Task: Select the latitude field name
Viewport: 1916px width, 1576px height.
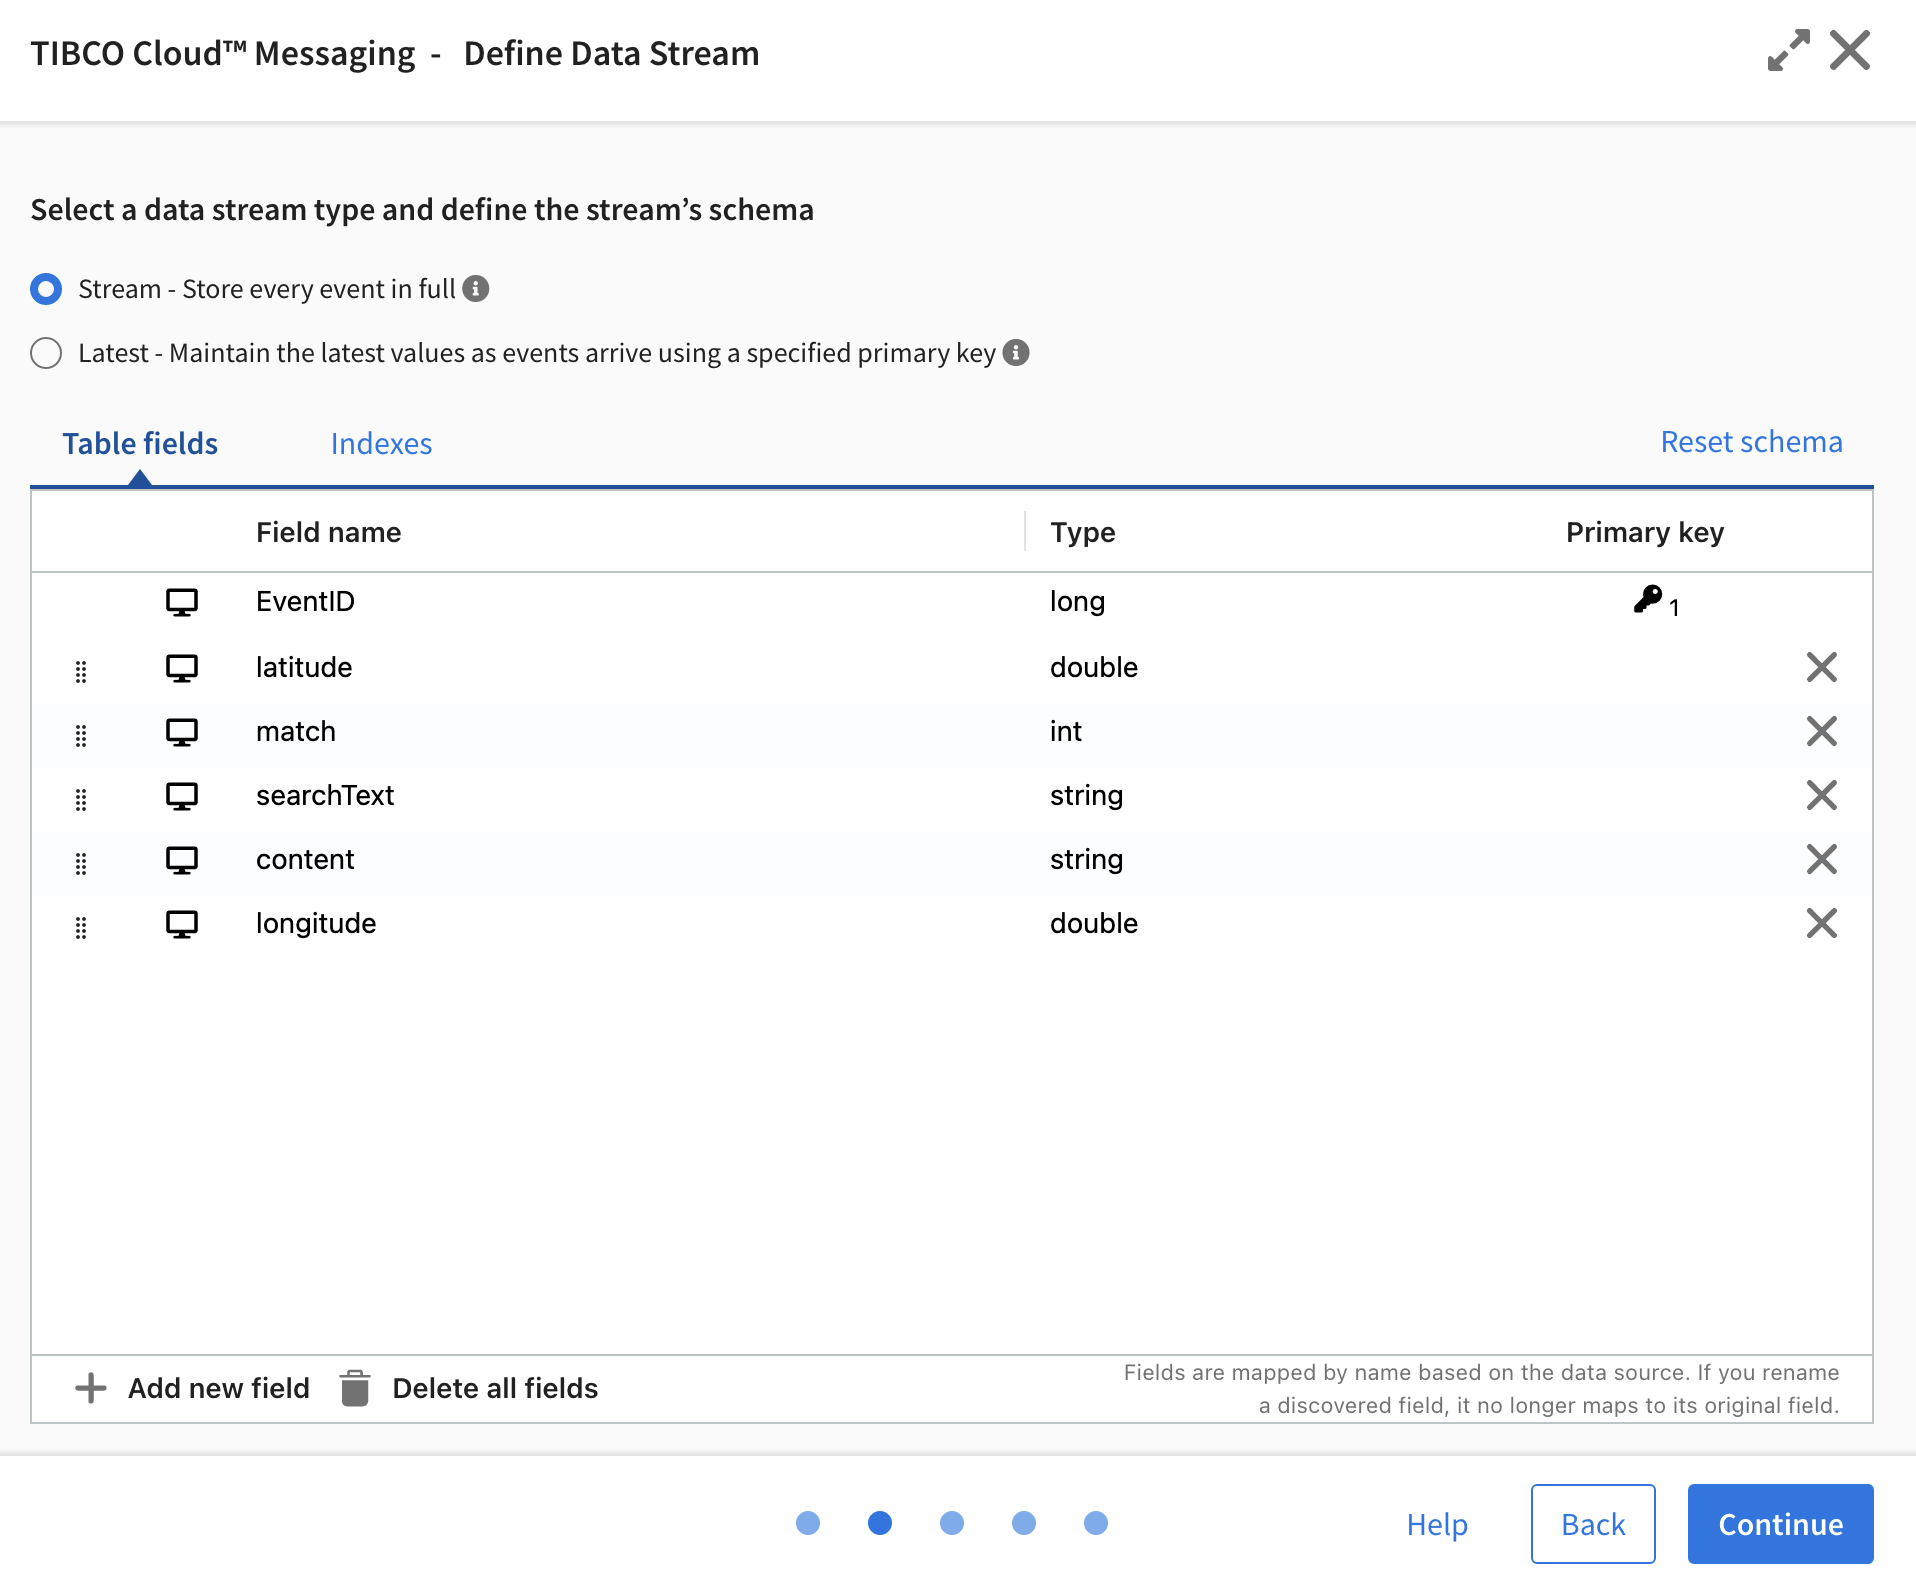Action: click(x=304, y=667)
